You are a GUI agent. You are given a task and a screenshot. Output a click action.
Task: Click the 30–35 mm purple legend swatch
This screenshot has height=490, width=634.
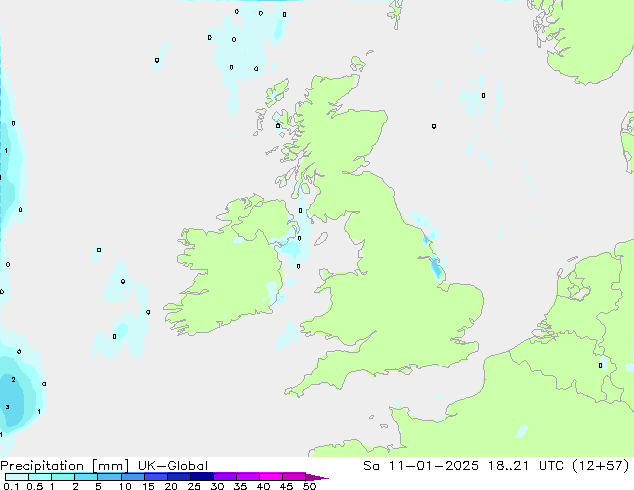click(225, 477)
